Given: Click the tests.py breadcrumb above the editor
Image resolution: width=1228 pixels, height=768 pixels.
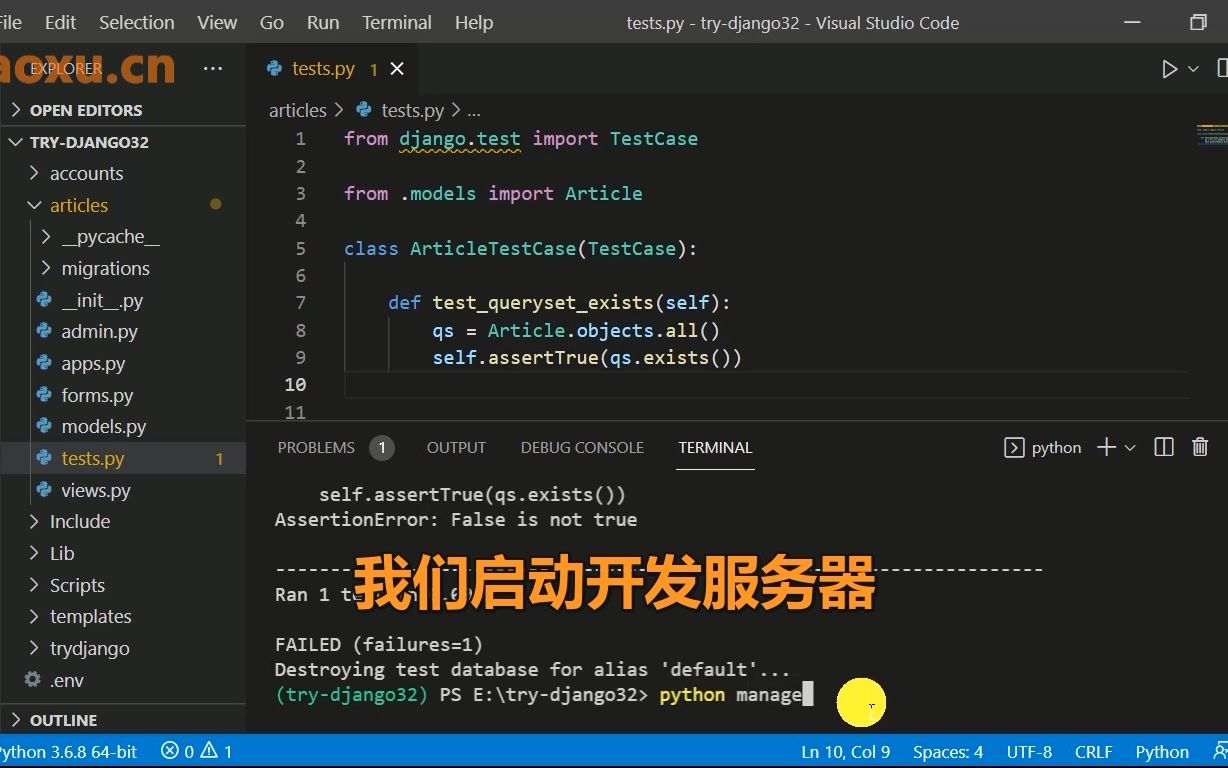Looking at the screenshot, I should click(x=412, y=110).
